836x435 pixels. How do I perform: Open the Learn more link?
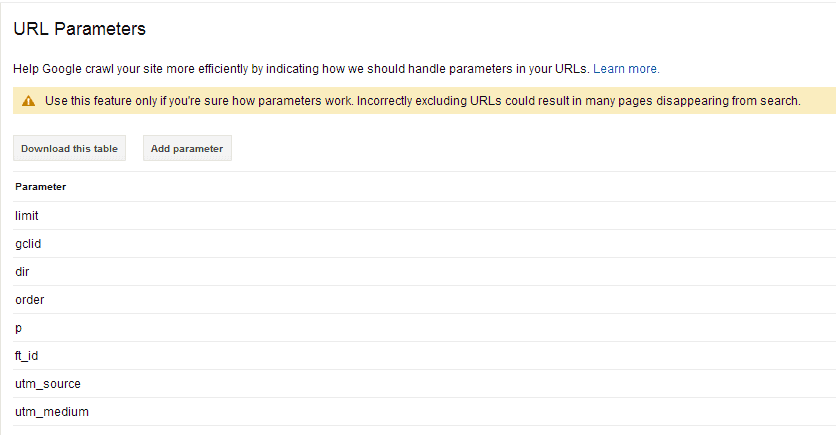pos(626,69)
